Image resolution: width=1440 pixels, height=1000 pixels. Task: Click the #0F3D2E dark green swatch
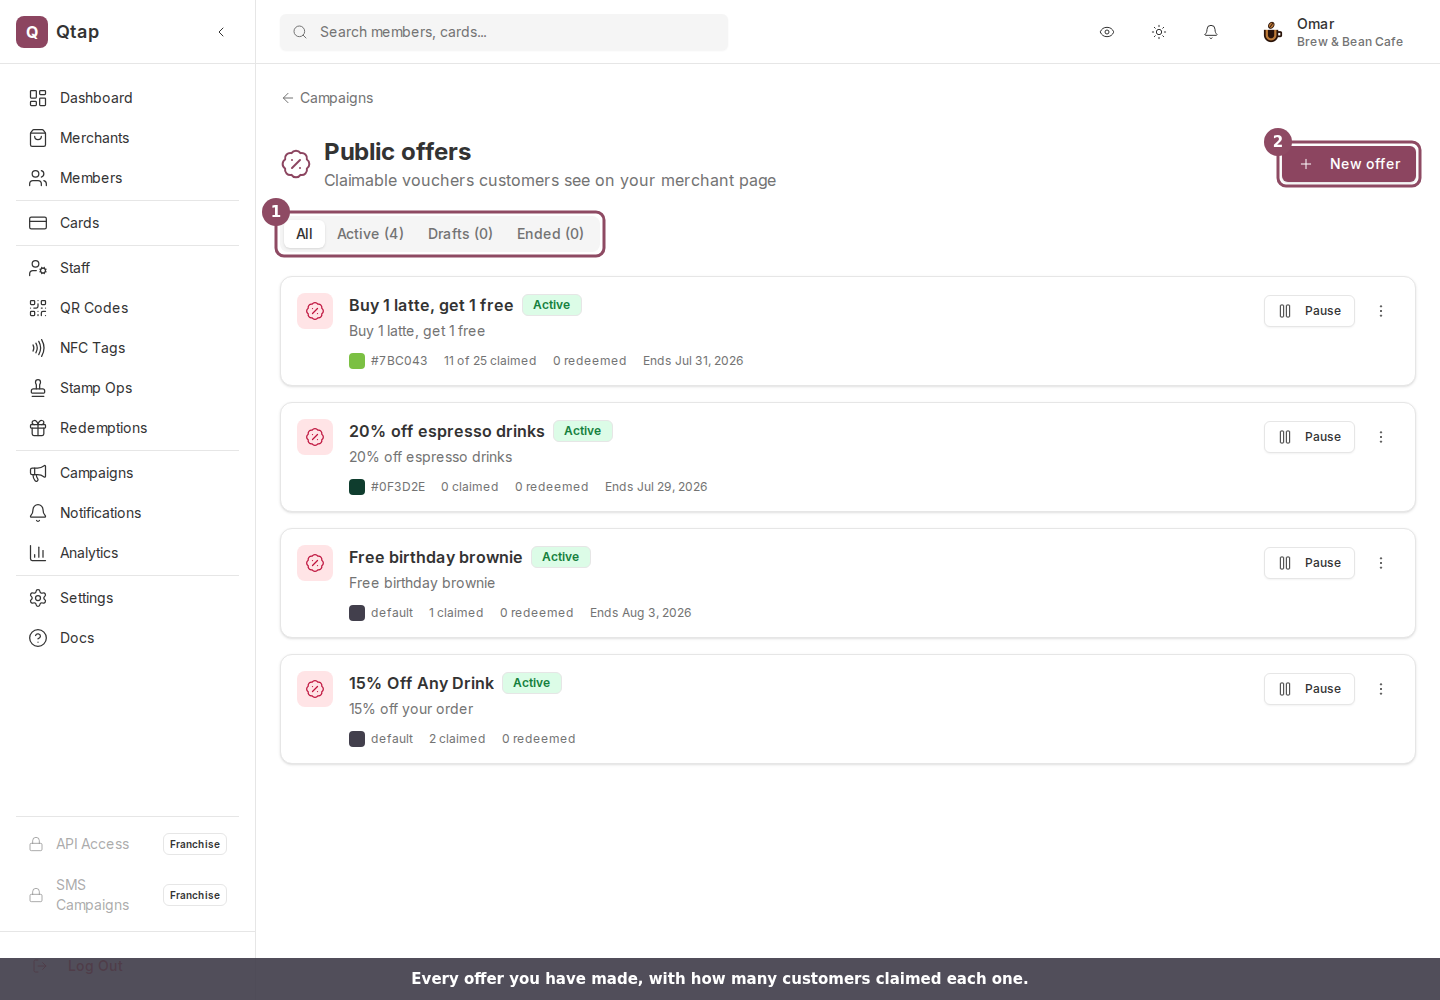[357, 487]
